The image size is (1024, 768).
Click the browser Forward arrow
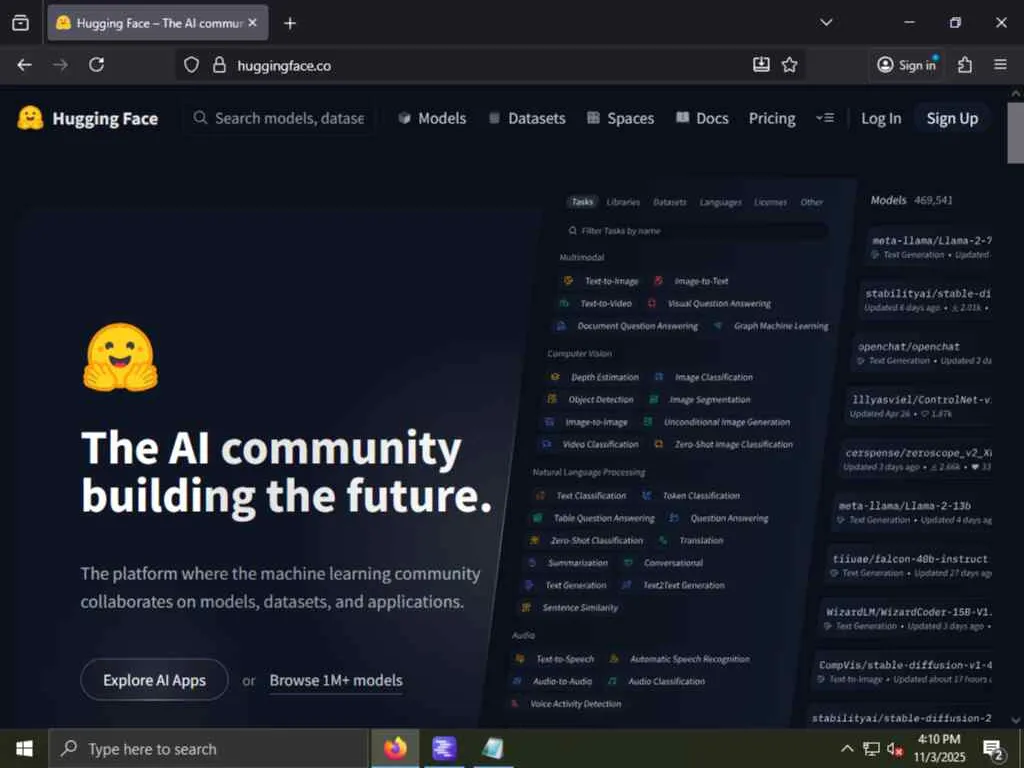[60, 65]
